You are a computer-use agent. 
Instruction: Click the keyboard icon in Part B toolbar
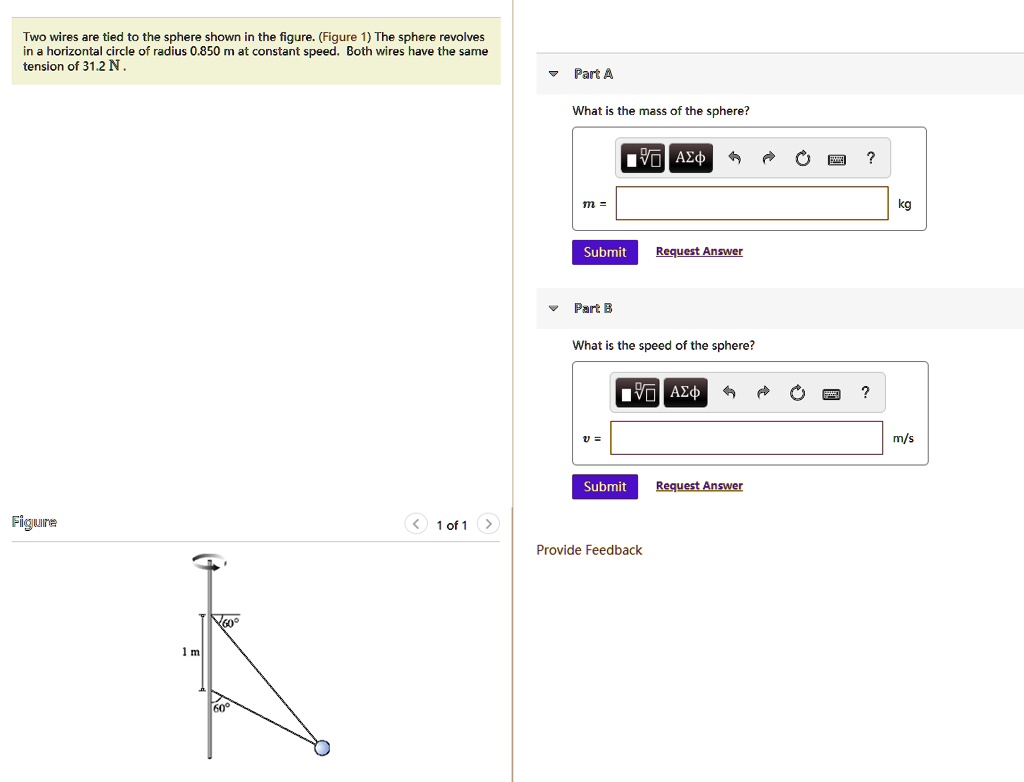[831, 392]
